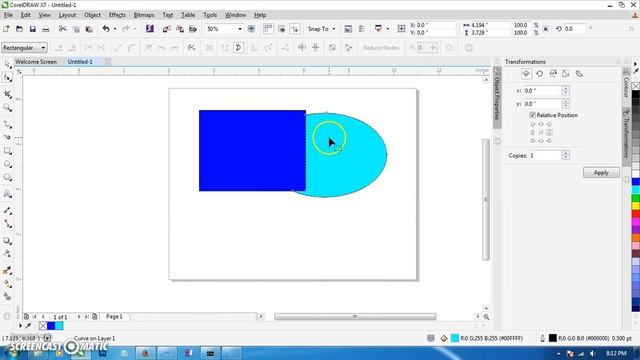Viewport: 640px width, 360px height.
Task: Click the Full-screen preview icon
Action: [x=251, y=29]
